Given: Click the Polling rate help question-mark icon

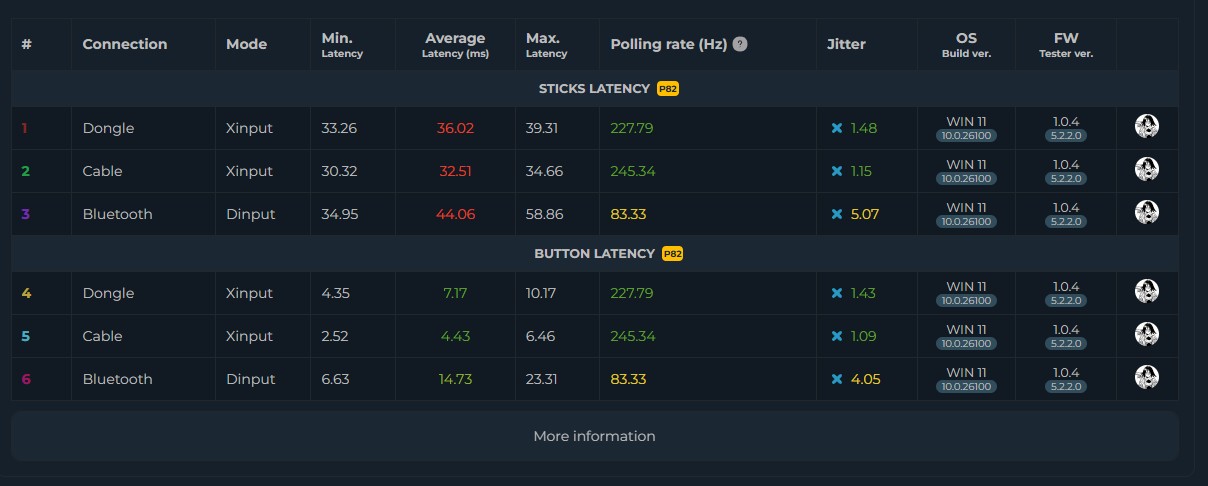Looking at the screenshot, I should [740, 44].
